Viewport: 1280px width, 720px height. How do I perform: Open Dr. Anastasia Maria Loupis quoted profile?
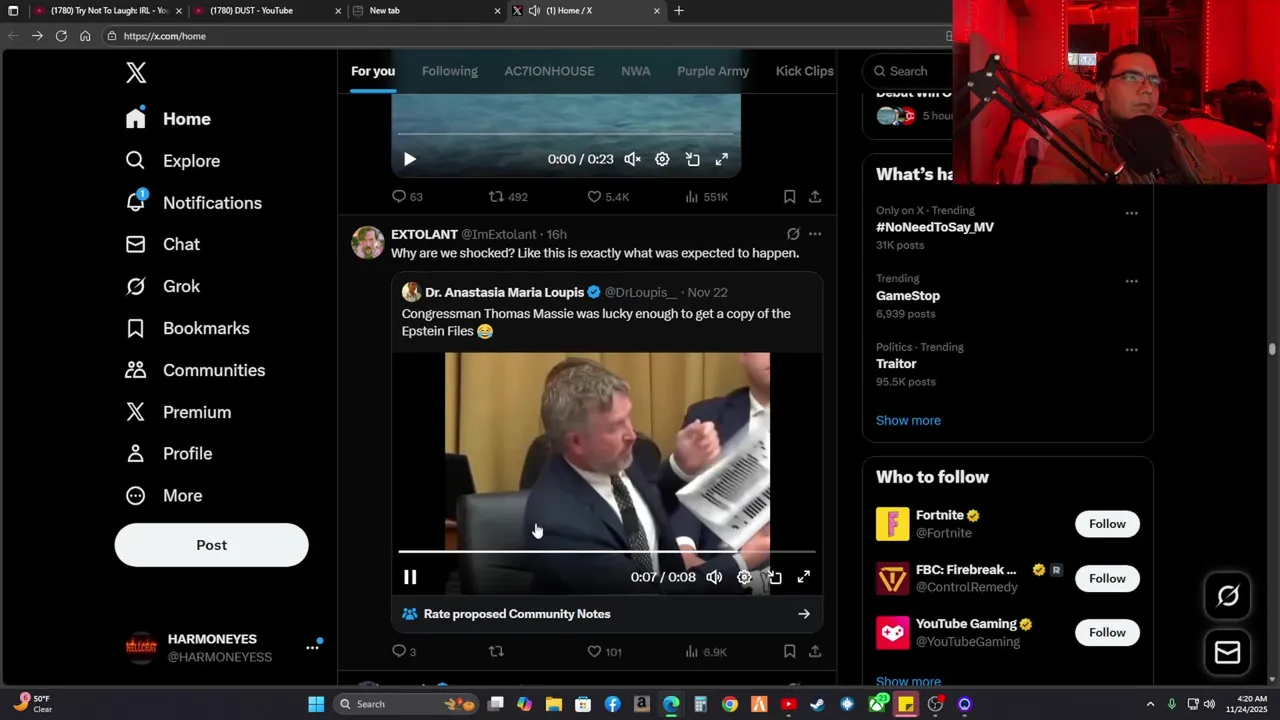click(x=504, y=292)
